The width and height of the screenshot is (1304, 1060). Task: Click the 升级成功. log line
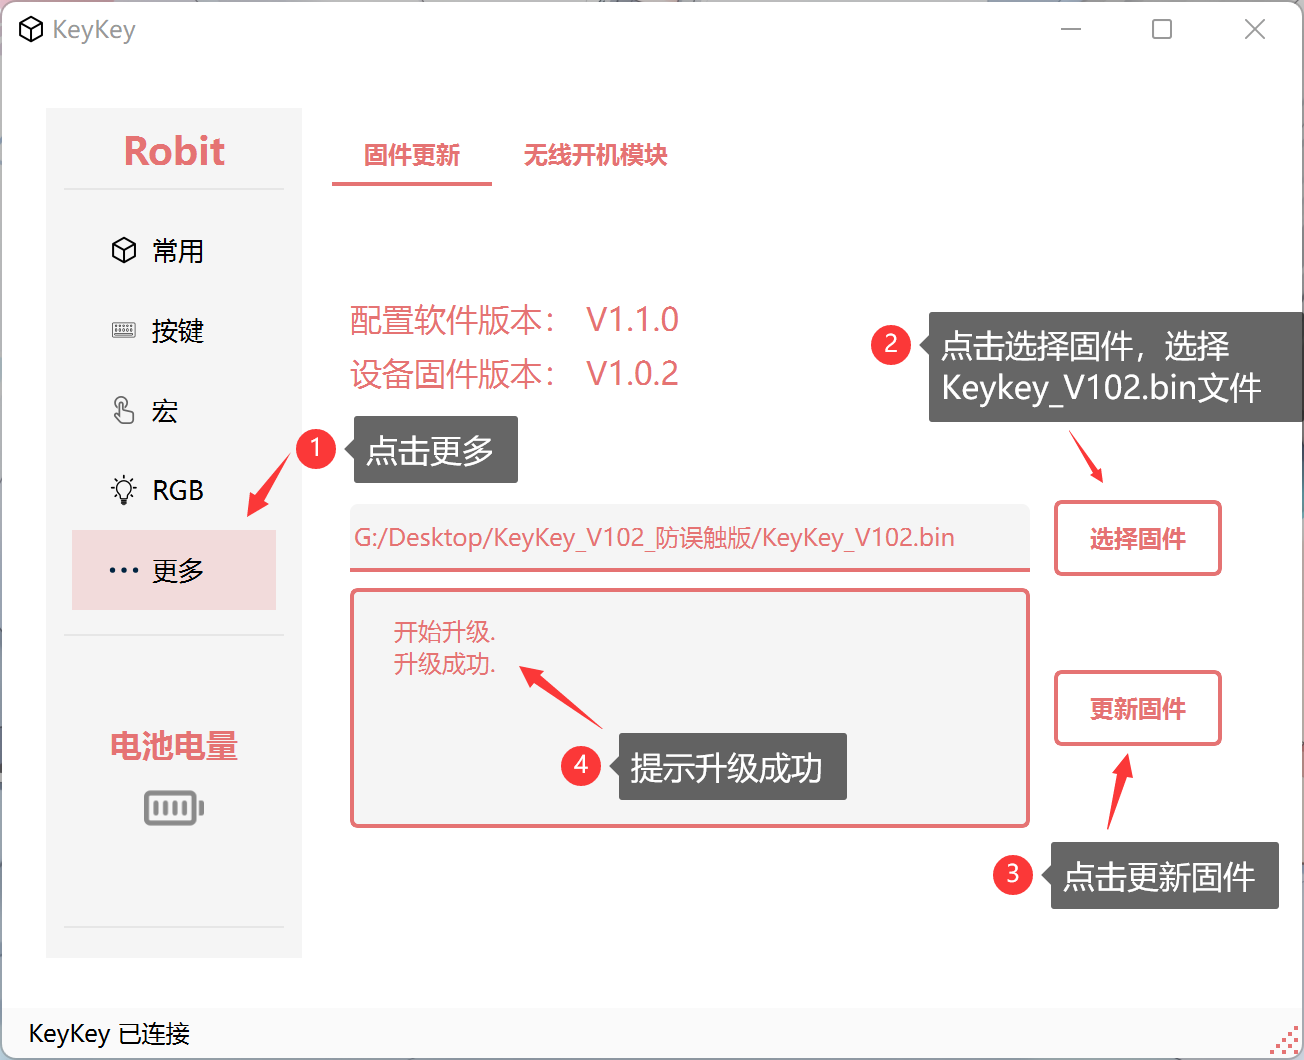click(445, 664)
